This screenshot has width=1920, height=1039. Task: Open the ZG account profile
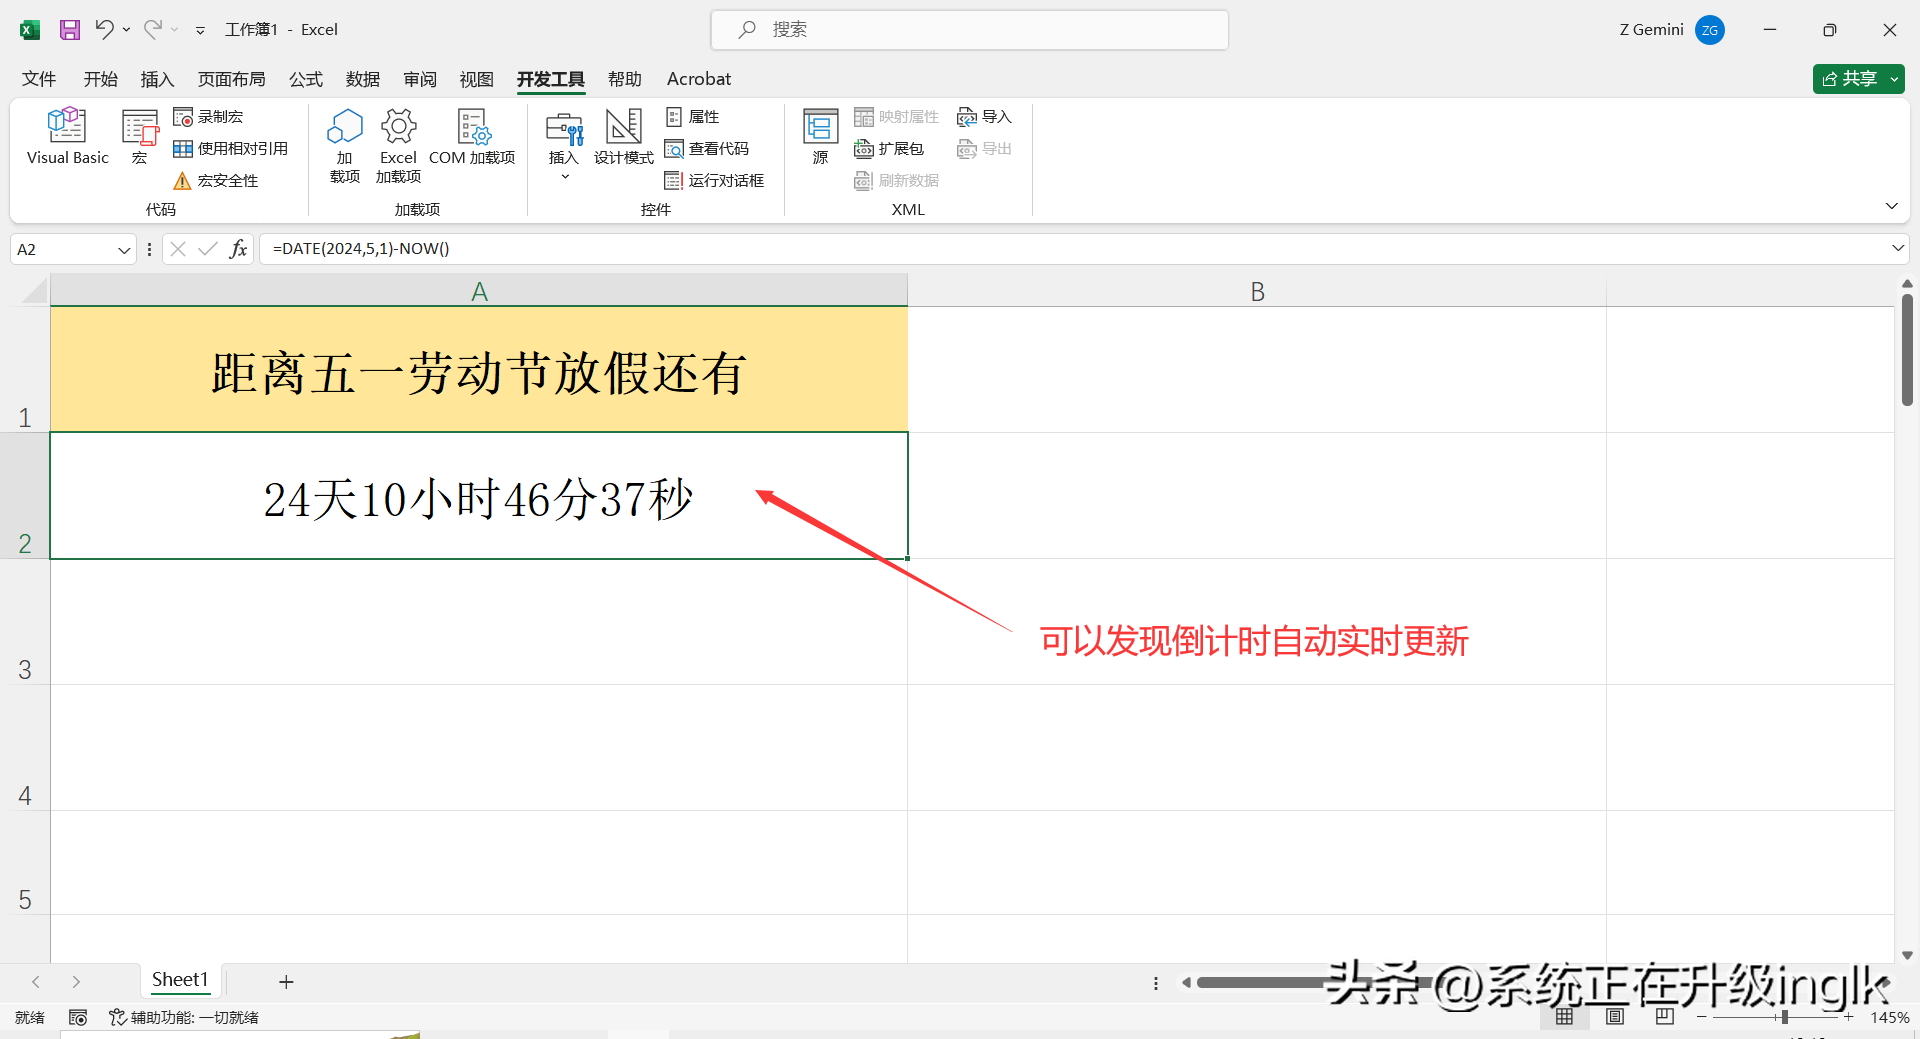click(1710, 30)
